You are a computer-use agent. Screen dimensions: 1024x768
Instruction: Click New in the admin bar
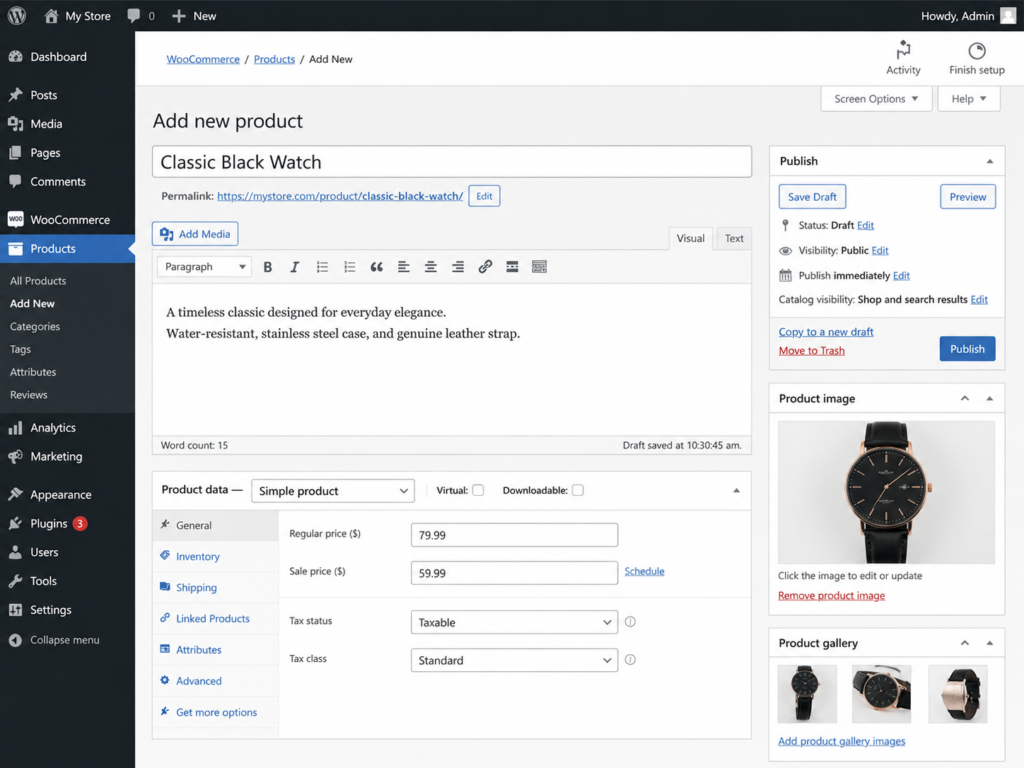click(x=194, y=16)
